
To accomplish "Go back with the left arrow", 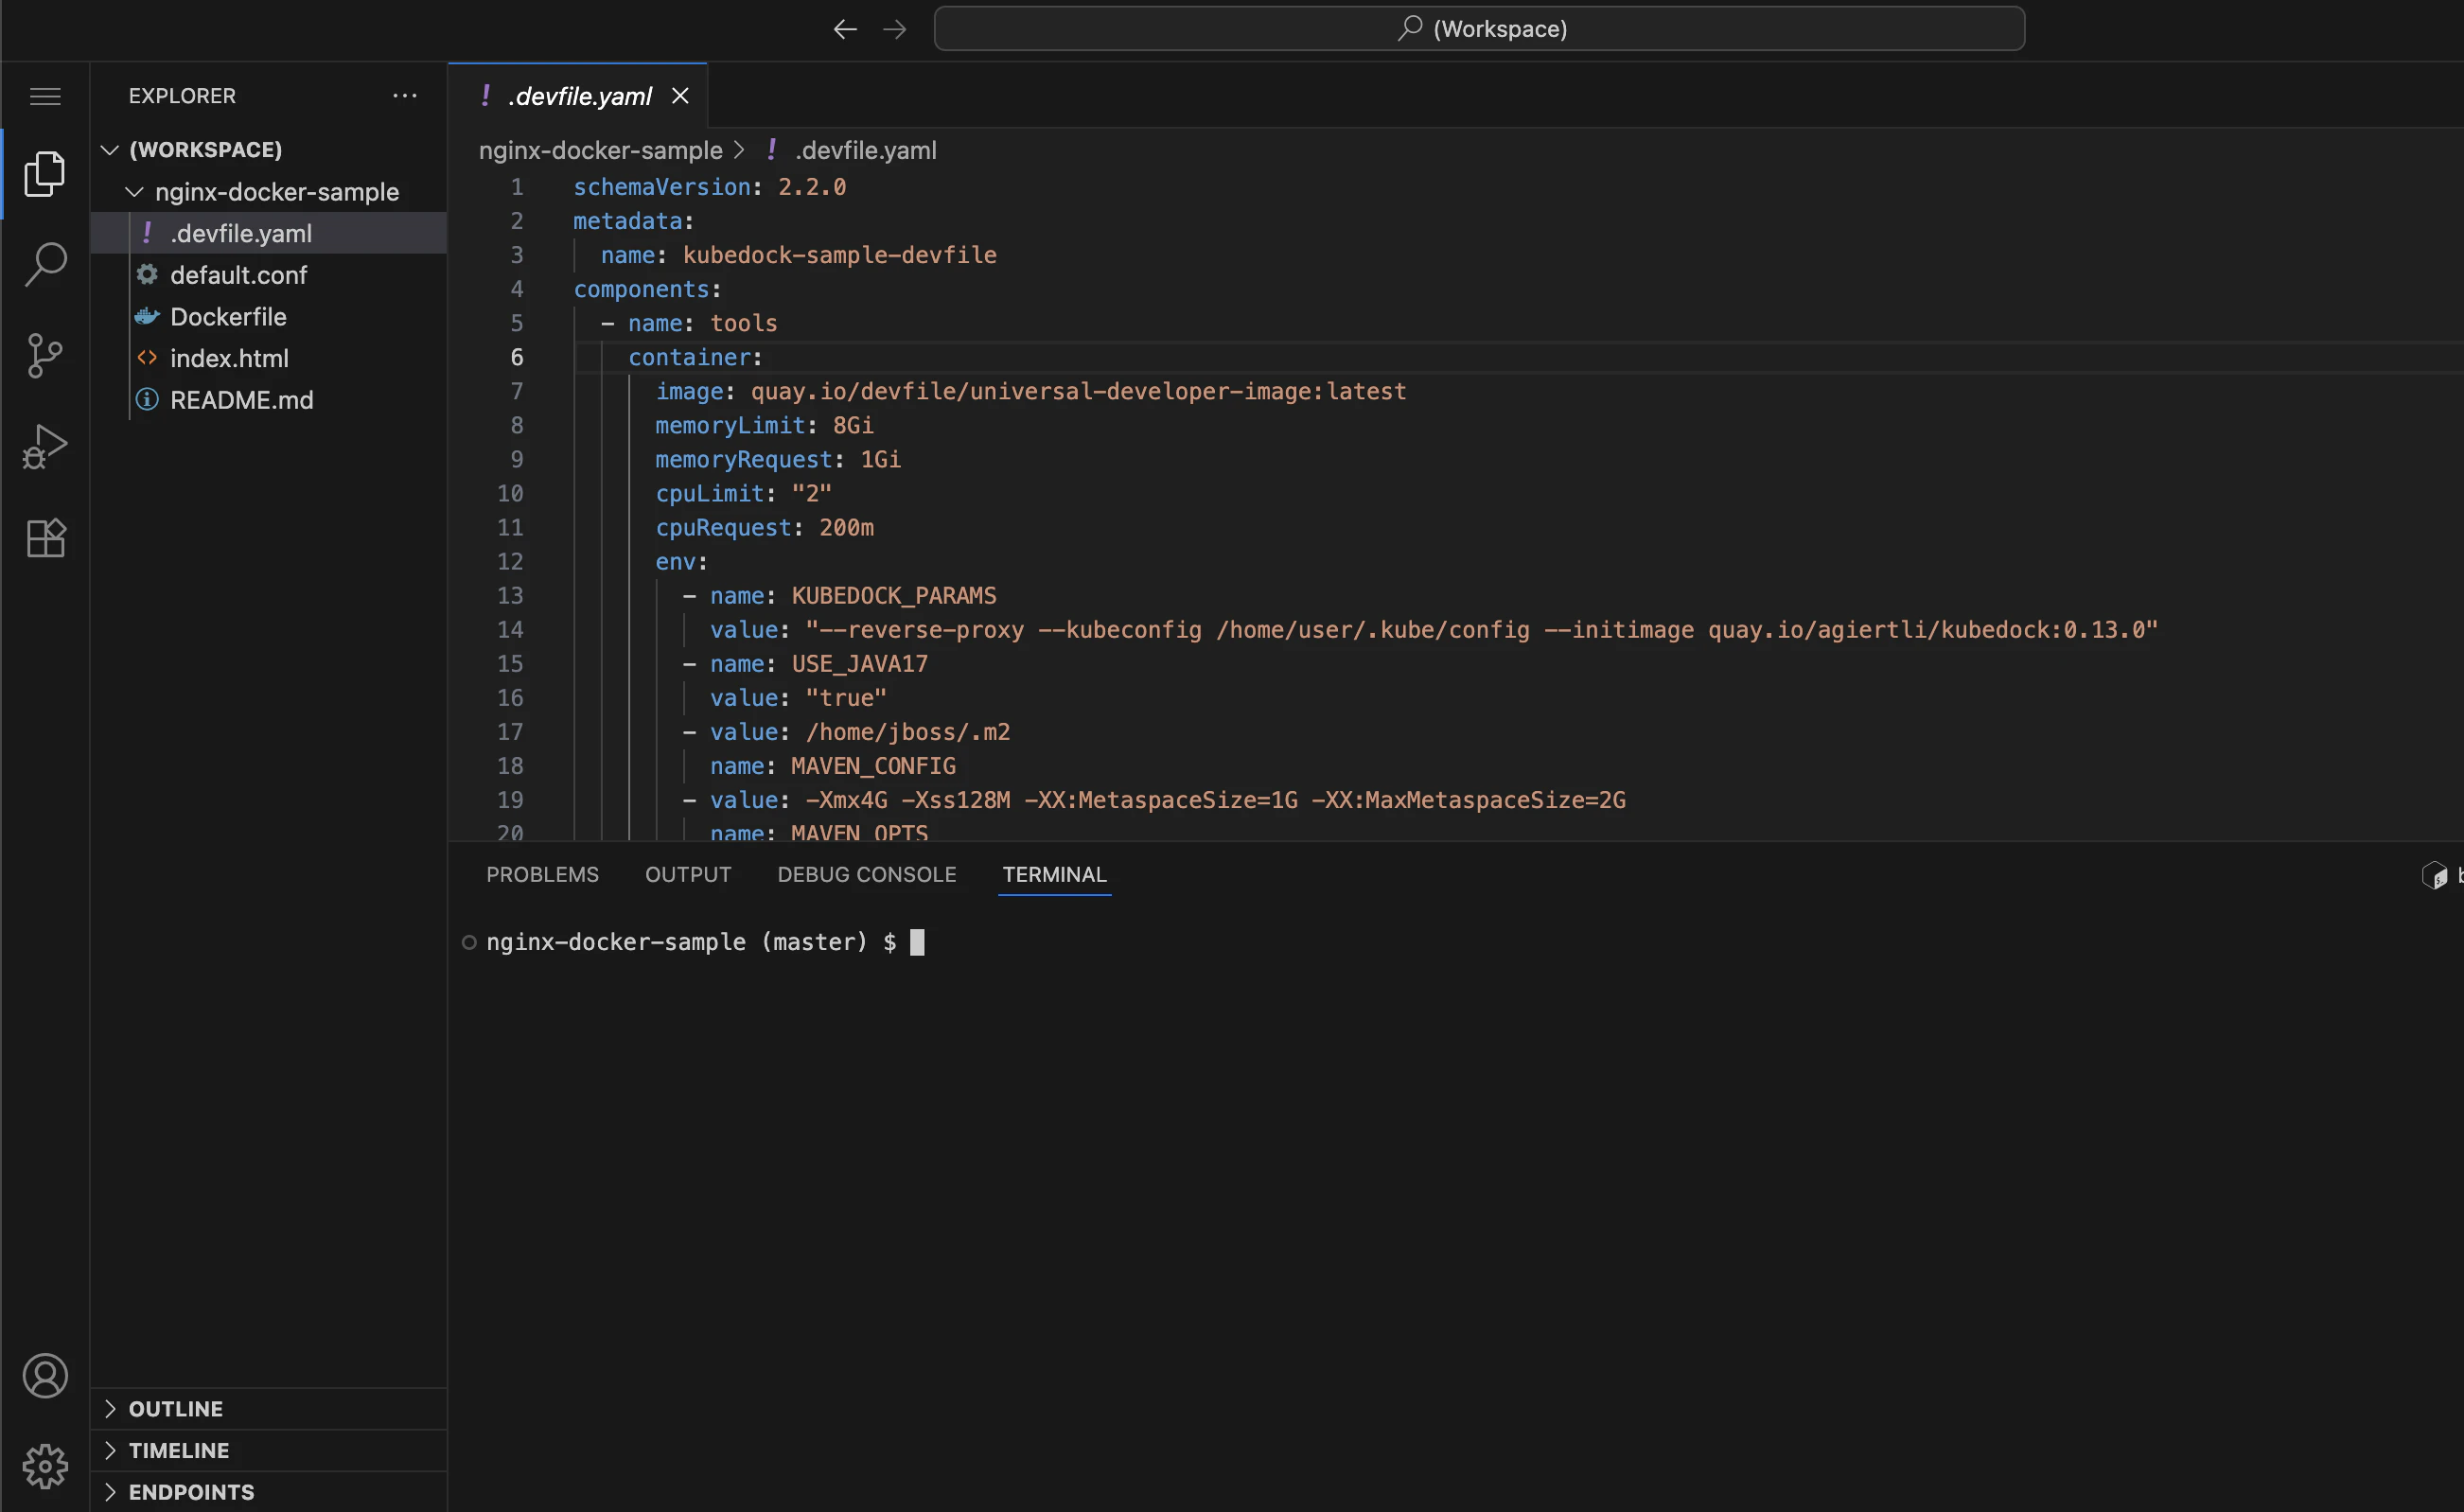I will 845,29.
